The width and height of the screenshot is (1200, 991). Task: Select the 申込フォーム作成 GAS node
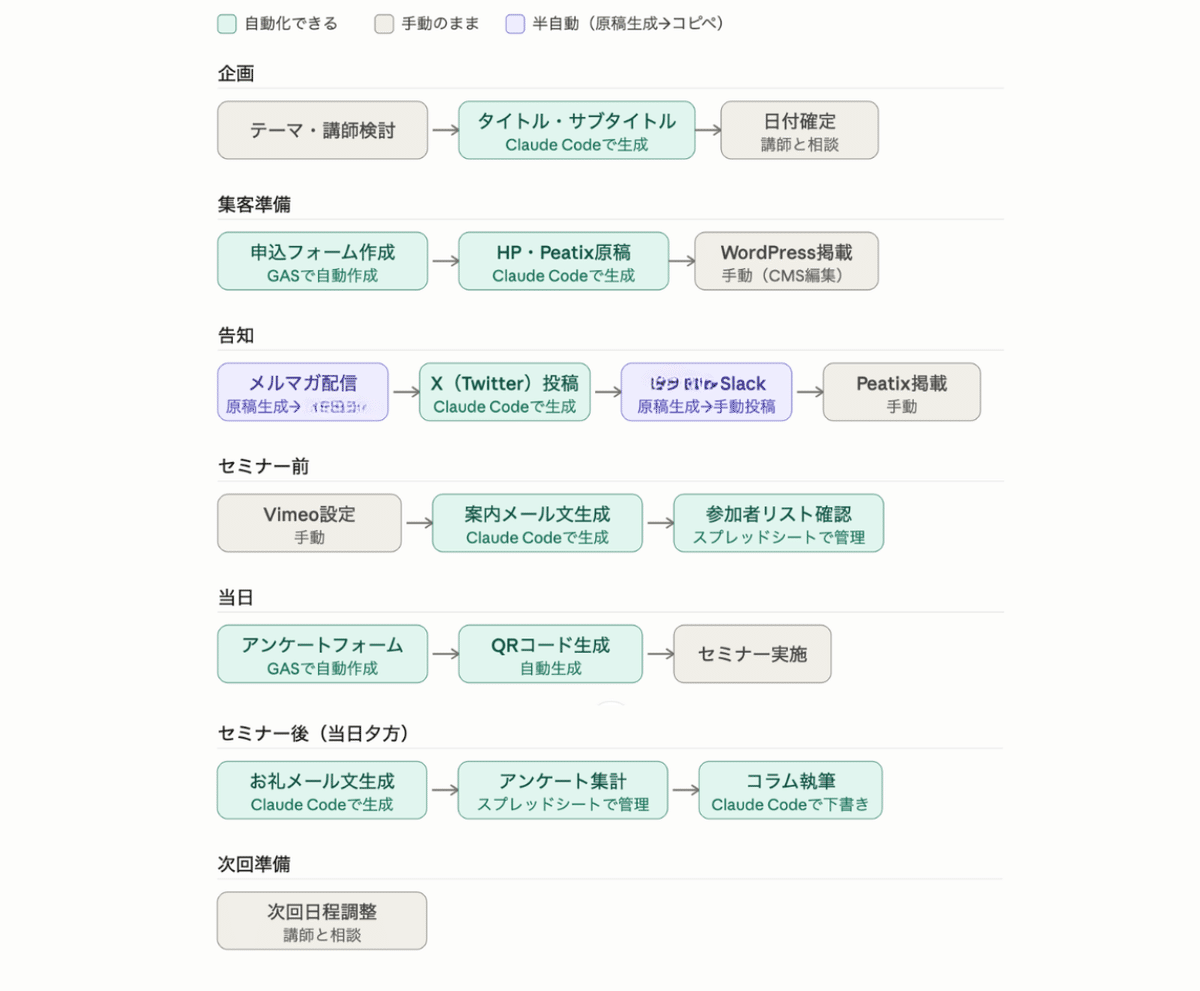point(322,261)
